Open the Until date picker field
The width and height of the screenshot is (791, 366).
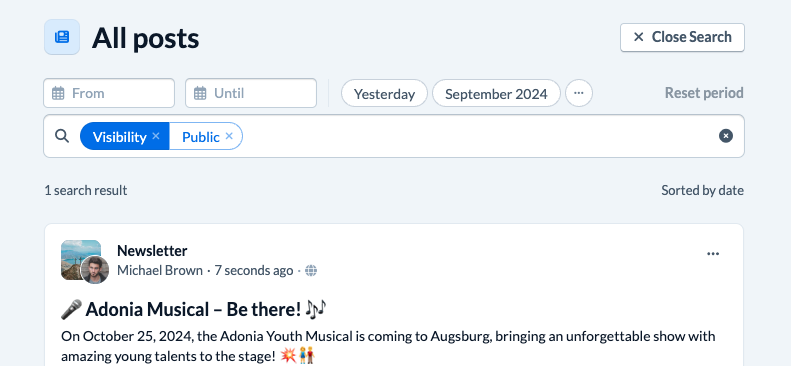pos(251,93)
